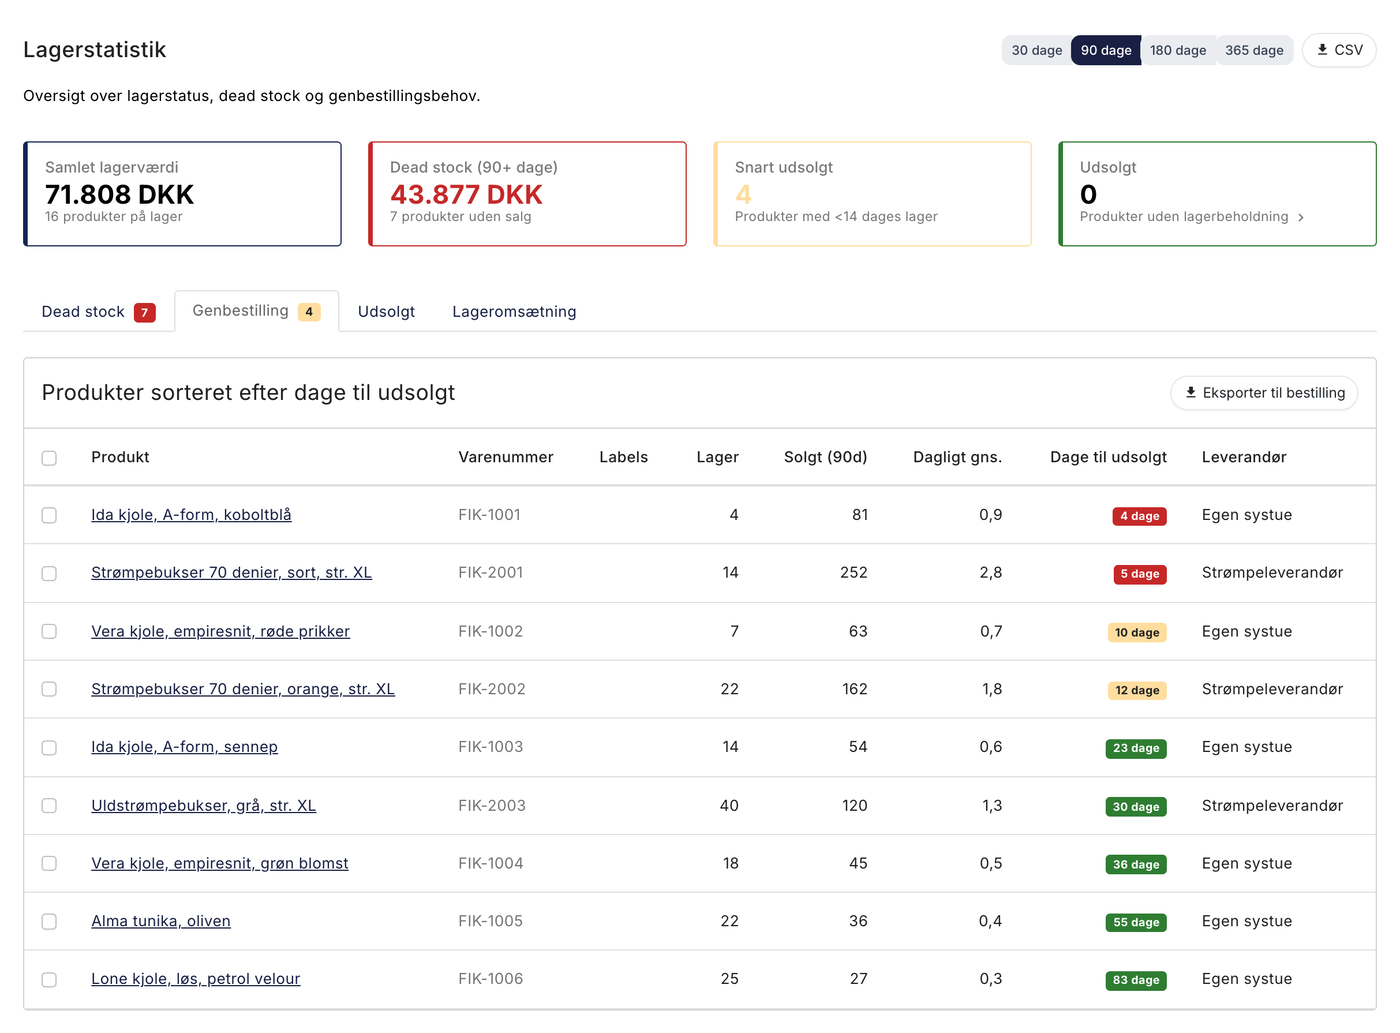Viewport: 1400px width, 1033px height.
Task: Open Vera kjole, empiresnit, røde prikker
Action: 220,631
